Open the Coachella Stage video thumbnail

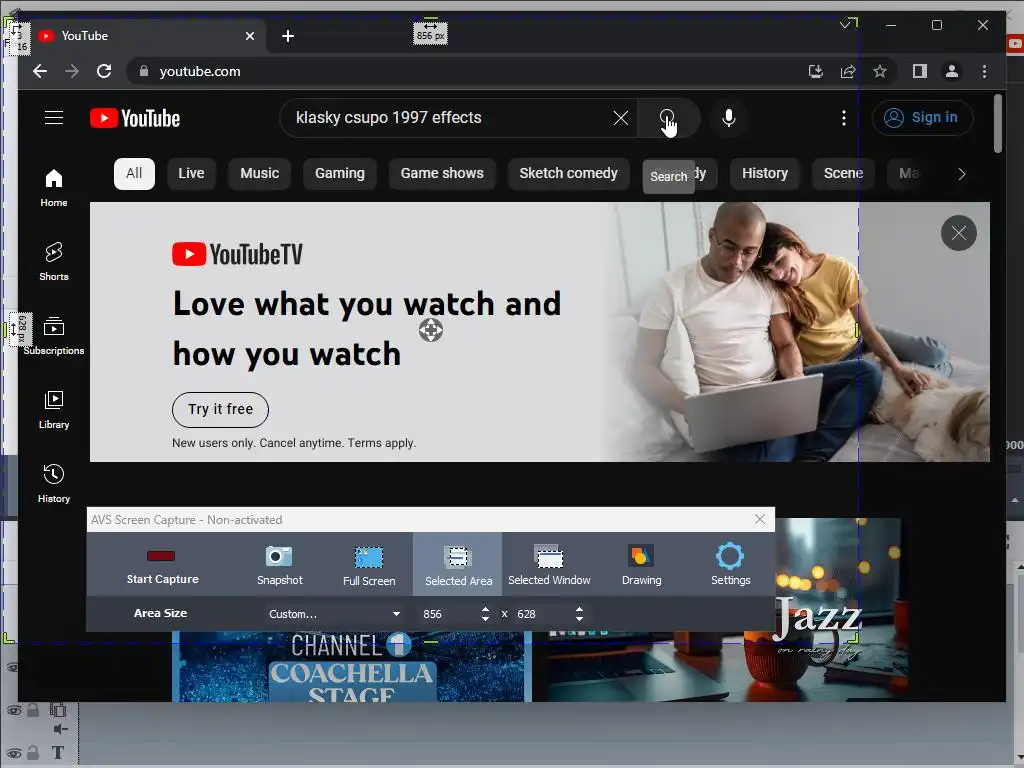[x=351, y=667]
